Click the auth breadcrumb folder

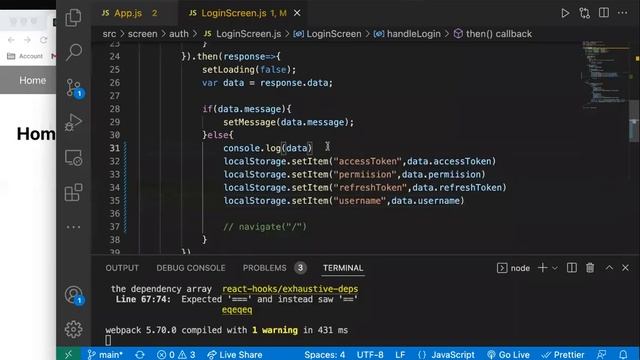179,34
